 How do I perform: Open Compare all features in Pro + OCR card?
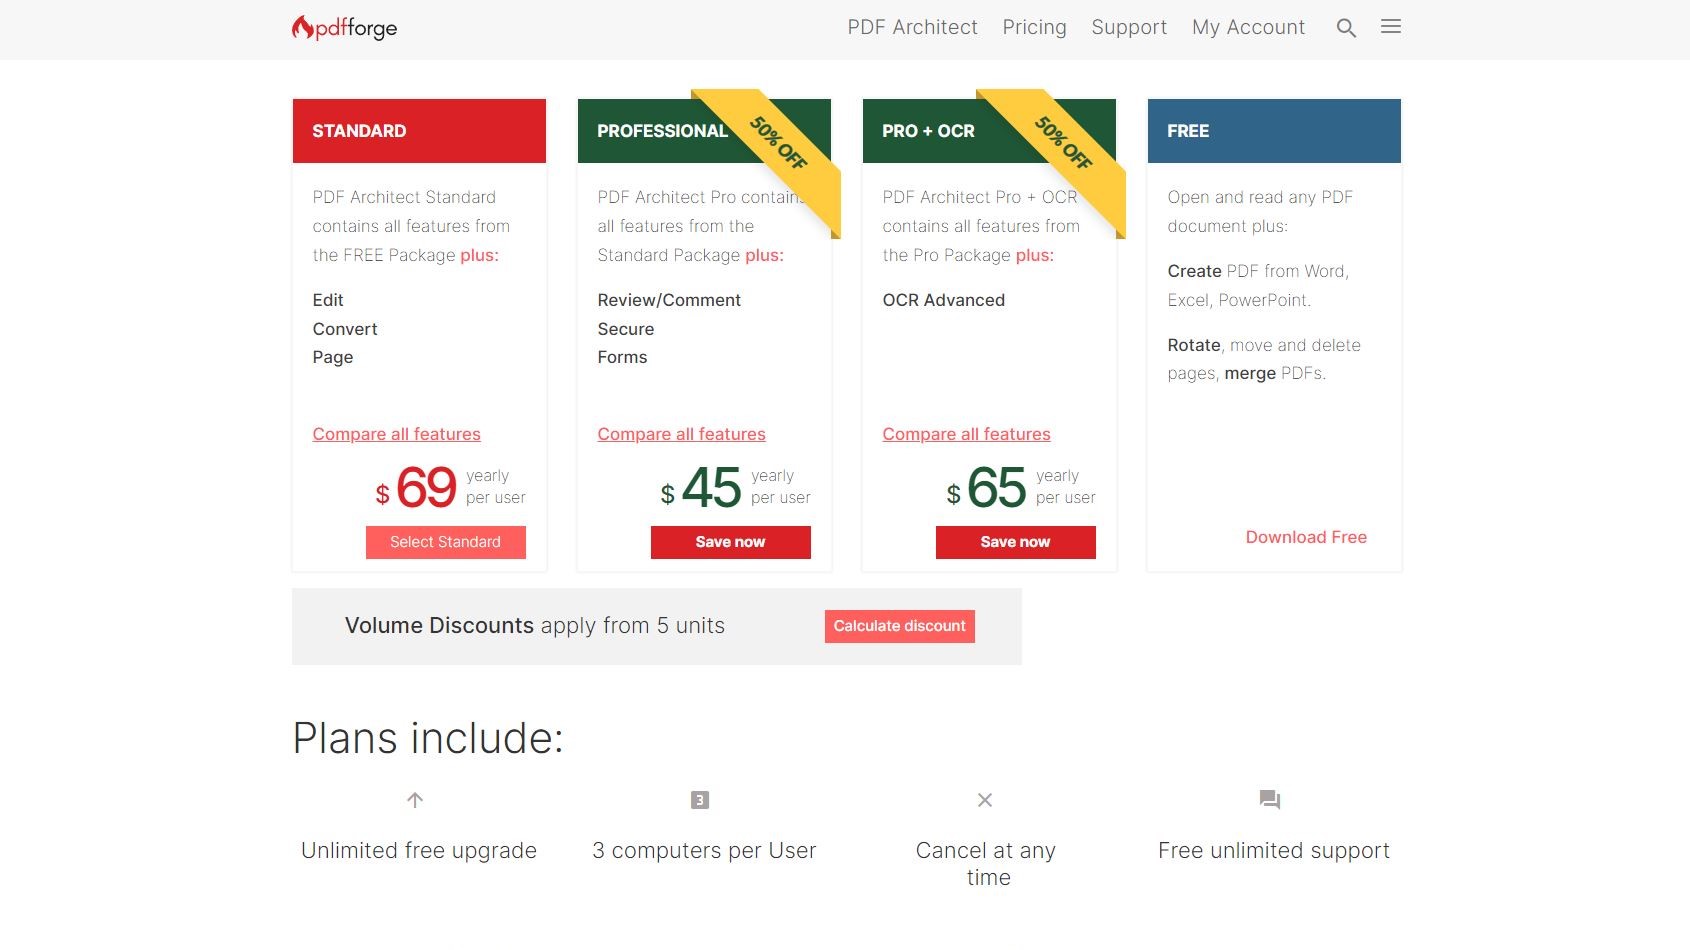967,434
